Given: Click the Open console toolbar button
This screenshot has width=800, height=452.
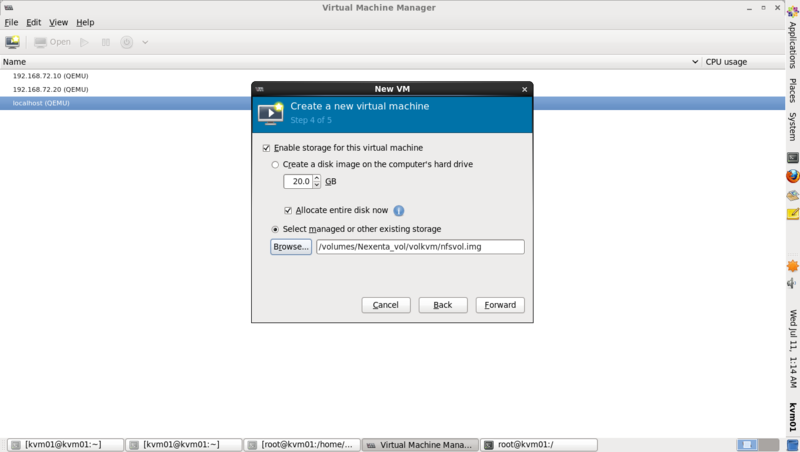Looking at the screenshot, I should tap(53, 42).
